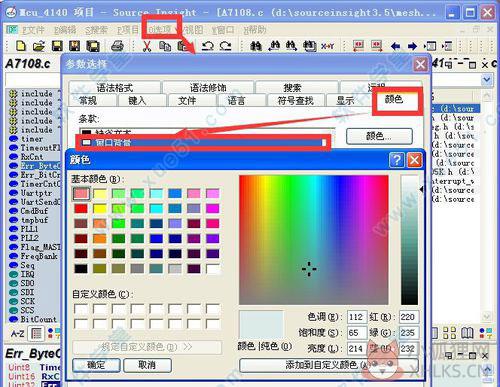Select the FreqBank symbol in the list
The height and width of the screenshot is (387, 500).
coord(39,256)
